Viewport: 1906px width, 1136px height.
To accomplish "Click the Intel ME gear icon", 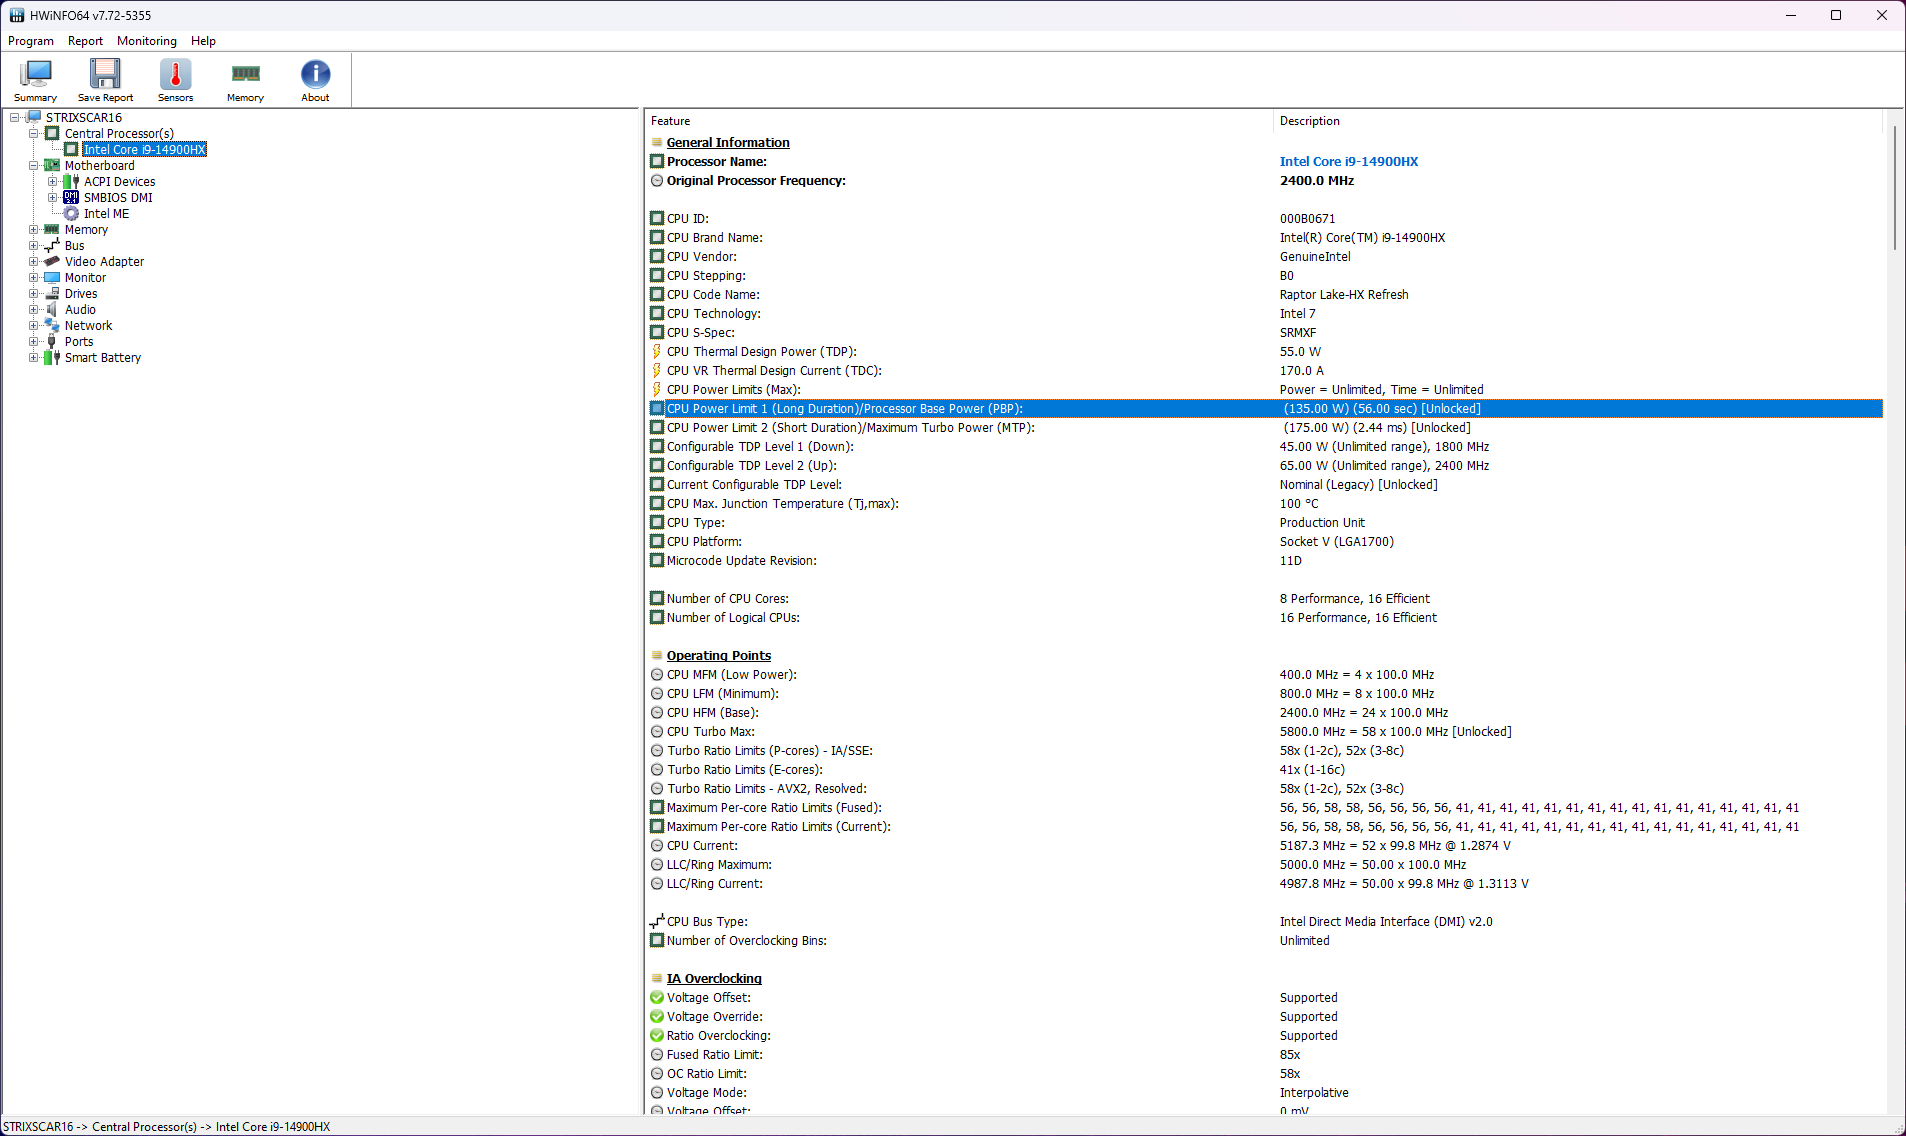I will pos(71,213).
